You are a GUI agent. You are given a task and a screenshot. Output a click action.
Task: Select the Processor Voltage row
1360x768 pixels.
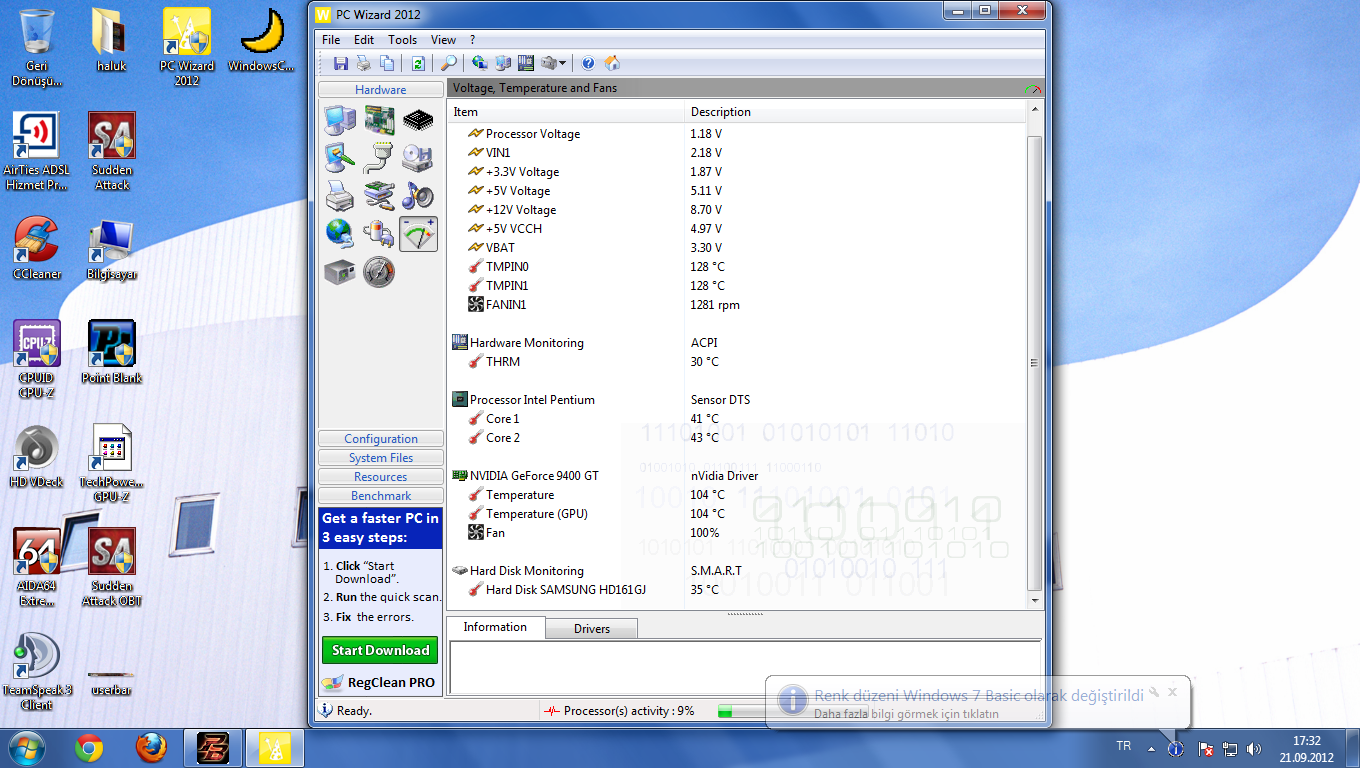pyautogui.click(x=736, y=134)
